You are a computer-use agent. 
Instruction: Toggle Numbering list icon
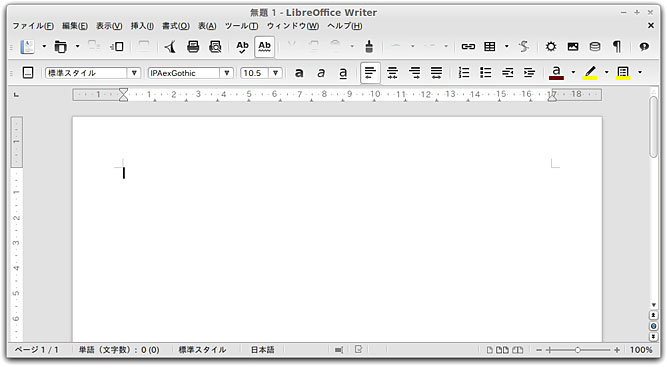click(464, 73)
